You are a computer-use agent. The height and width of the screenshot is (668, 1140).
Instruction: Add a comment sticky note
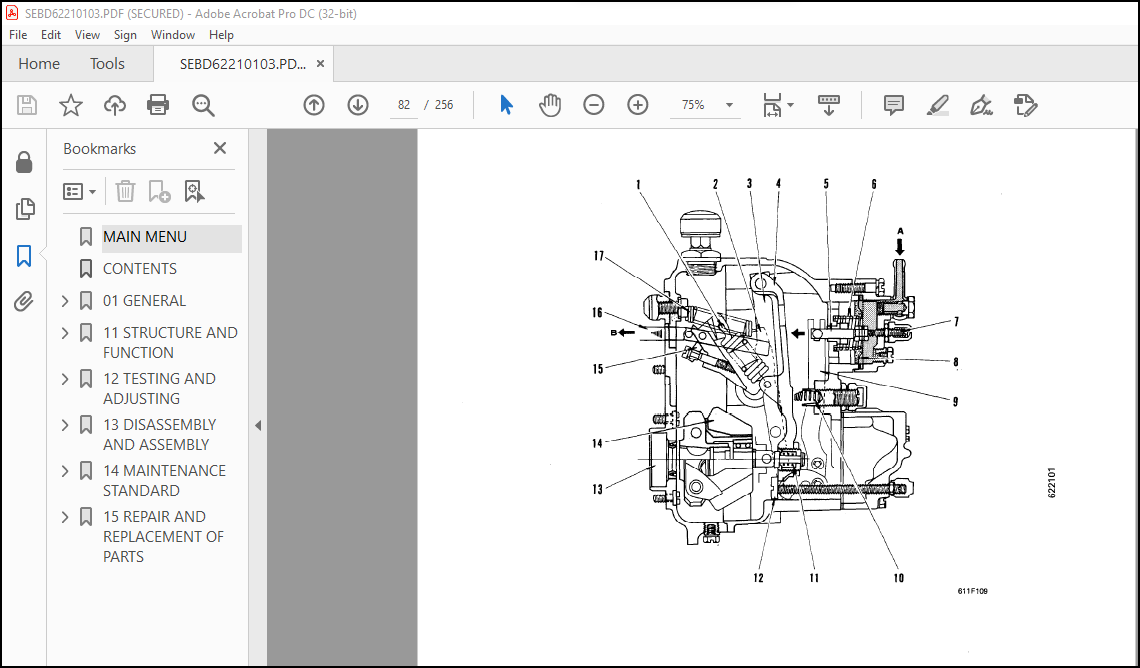(x=894, y=105)
